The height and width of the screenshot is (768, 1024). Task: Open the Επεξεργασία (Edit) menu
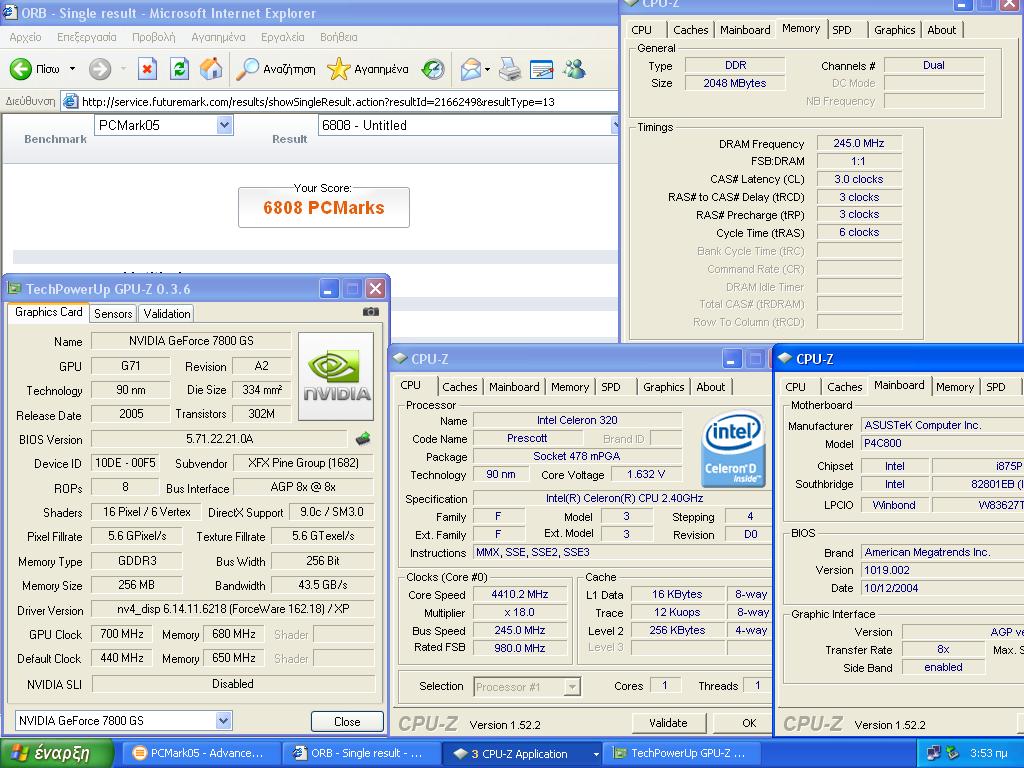[87, 37]
